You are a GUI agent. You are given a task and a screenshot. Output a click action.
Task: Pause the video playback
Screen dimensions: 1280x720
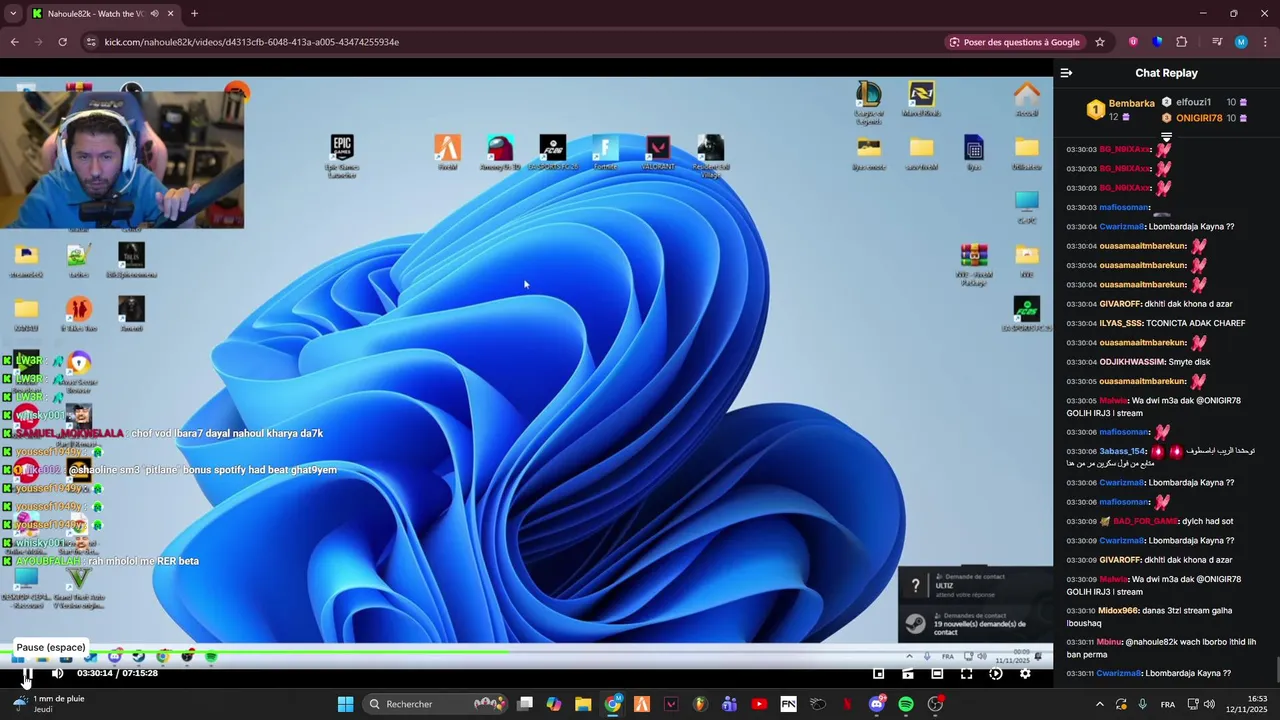[x=27, y=673]
